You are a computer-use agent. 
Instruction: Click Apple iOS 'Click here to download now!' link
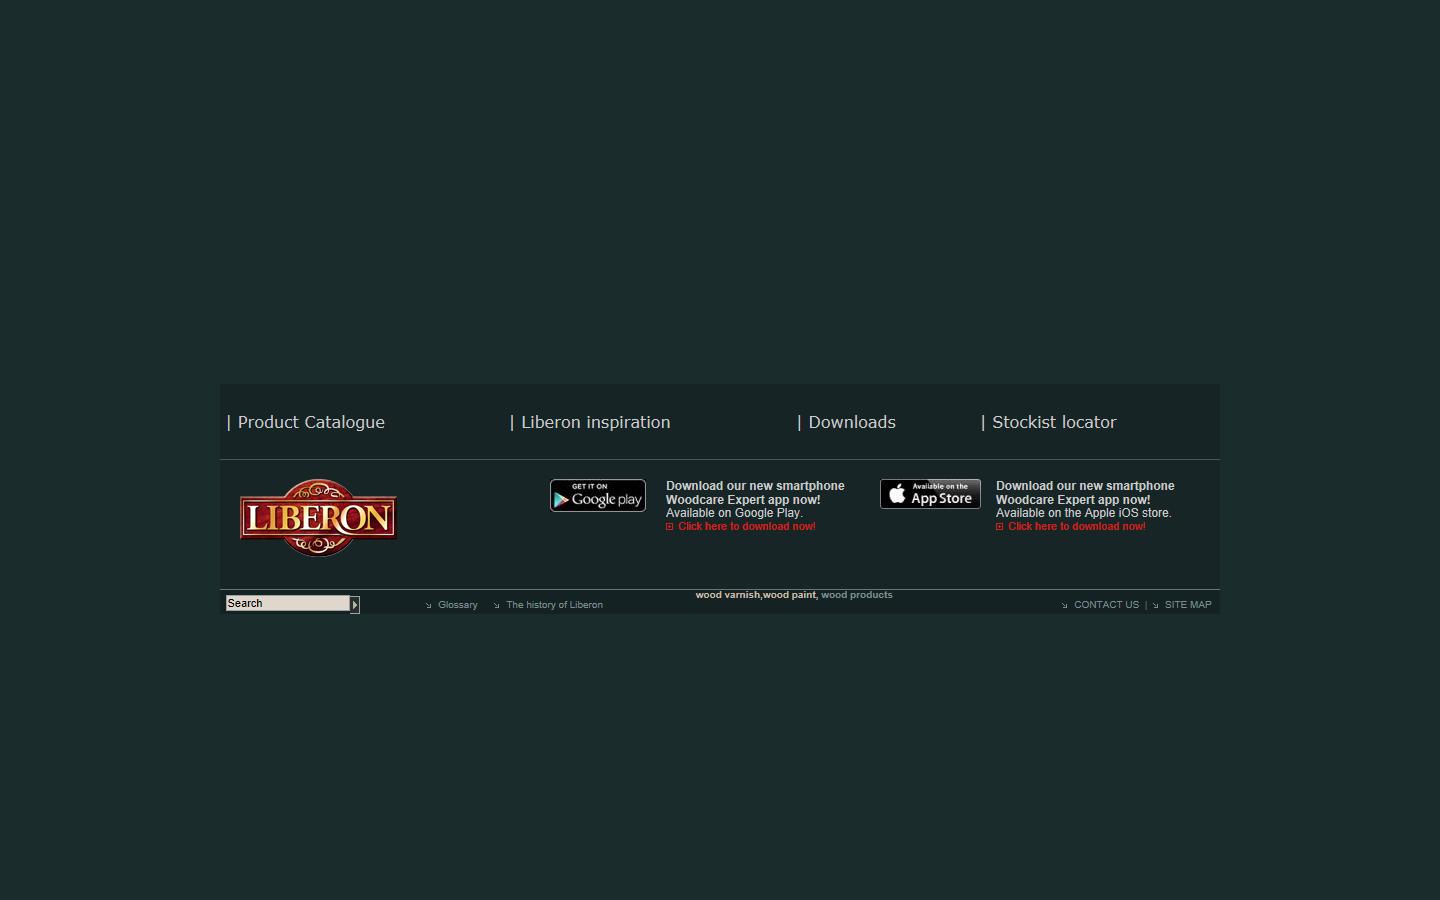pyautogui.click(x=1076, y=527)
